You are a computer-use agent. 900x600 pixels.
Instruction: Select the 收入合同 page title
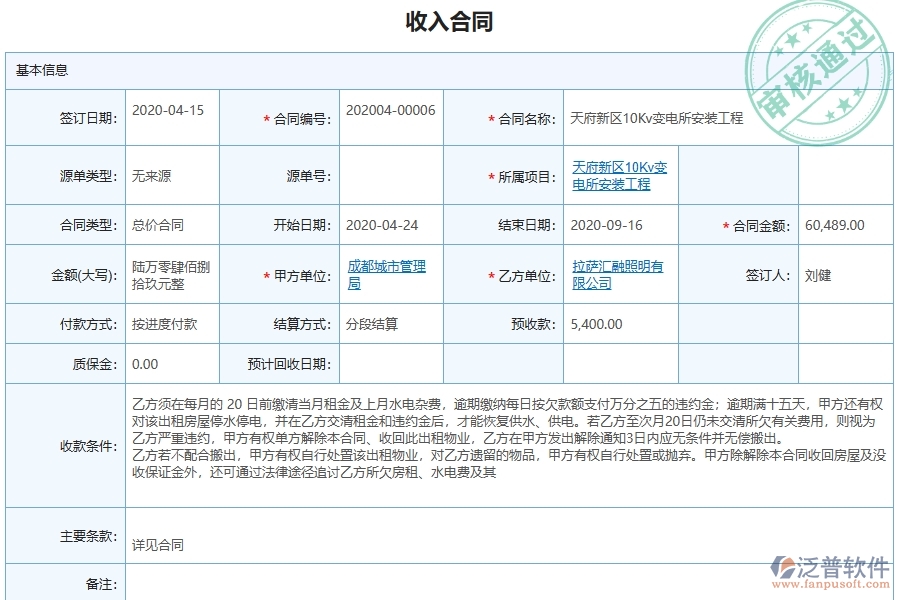pyautogui.click(x=449, y=19)
